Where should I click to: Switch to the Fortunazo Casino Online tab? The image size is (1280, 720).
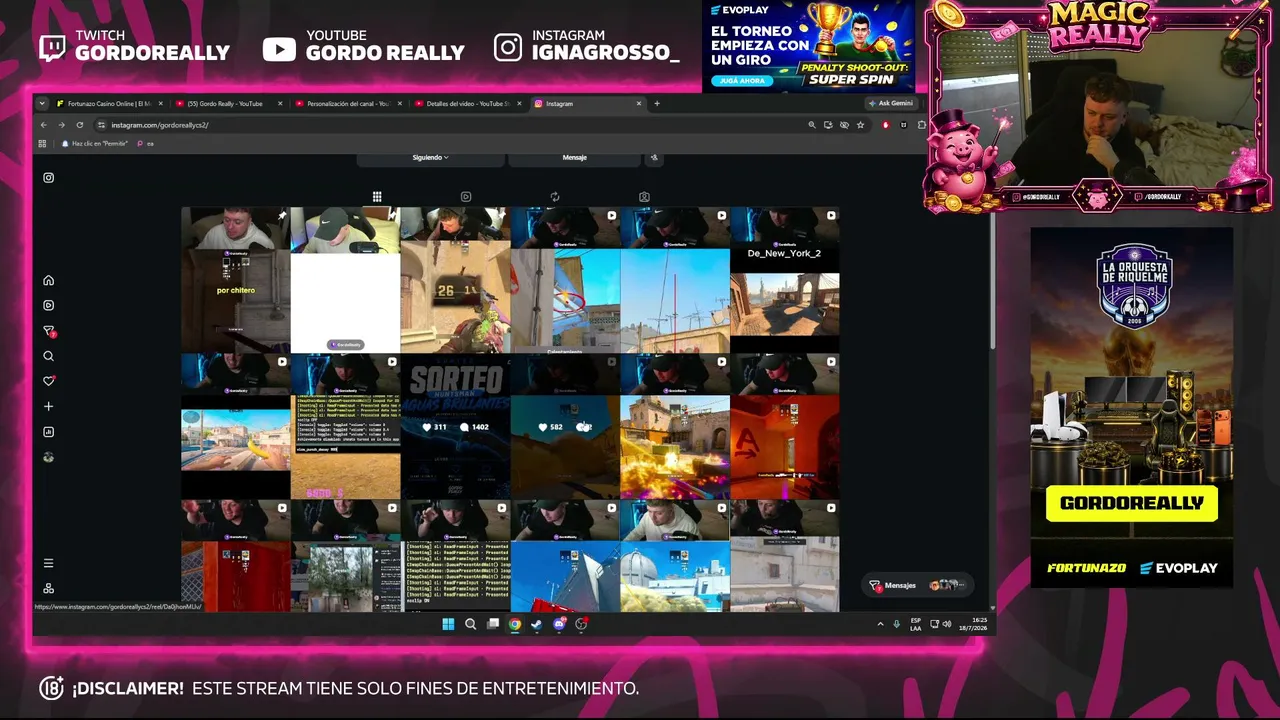point(109,103)
